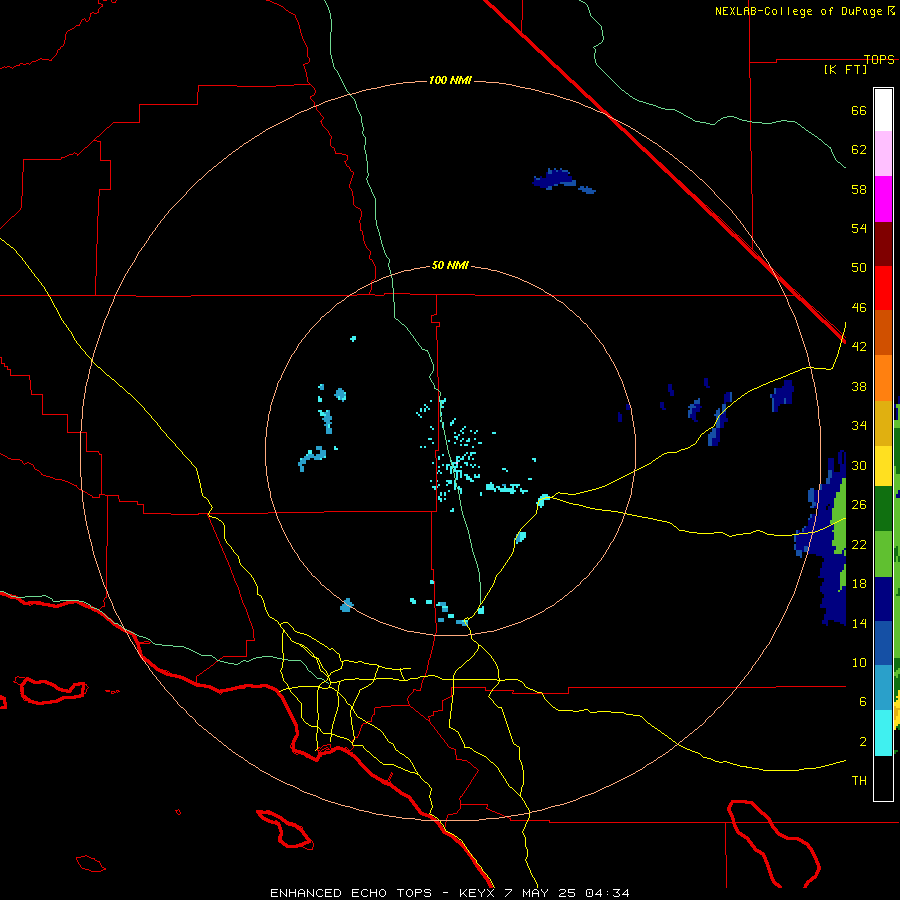Select the [K FT] units label
The width and height of the screenshot is (900, 900).
point(845,70)
